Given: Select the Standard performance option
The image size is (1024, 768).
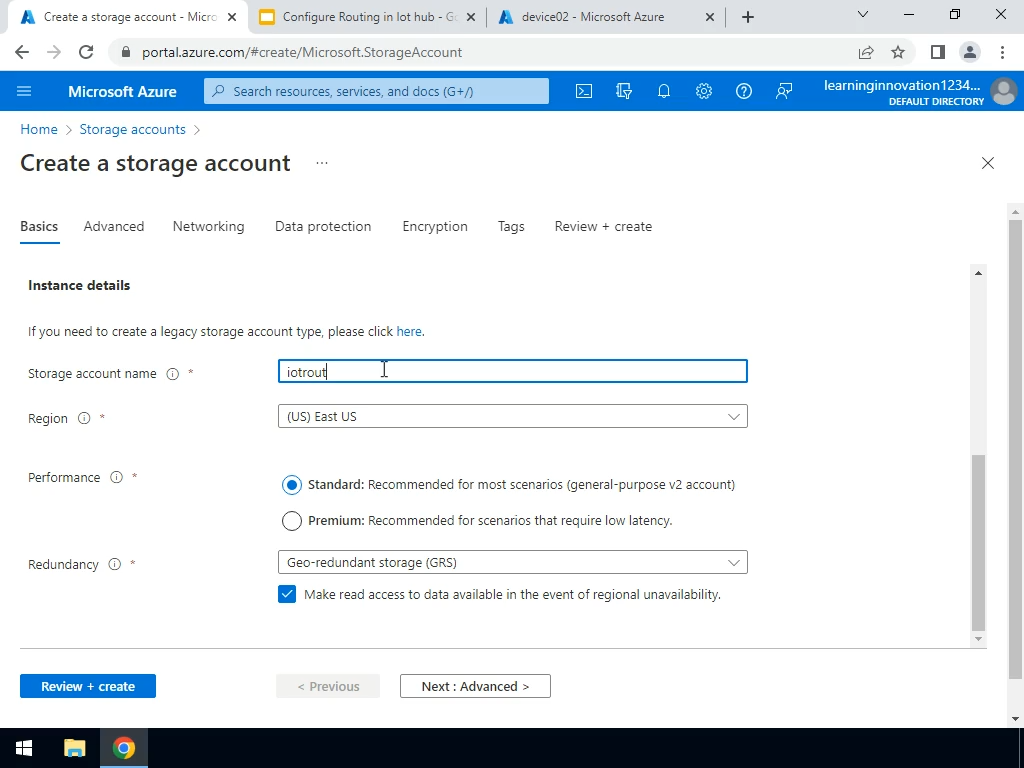Looking at the screenshot, I should point(292,485).
